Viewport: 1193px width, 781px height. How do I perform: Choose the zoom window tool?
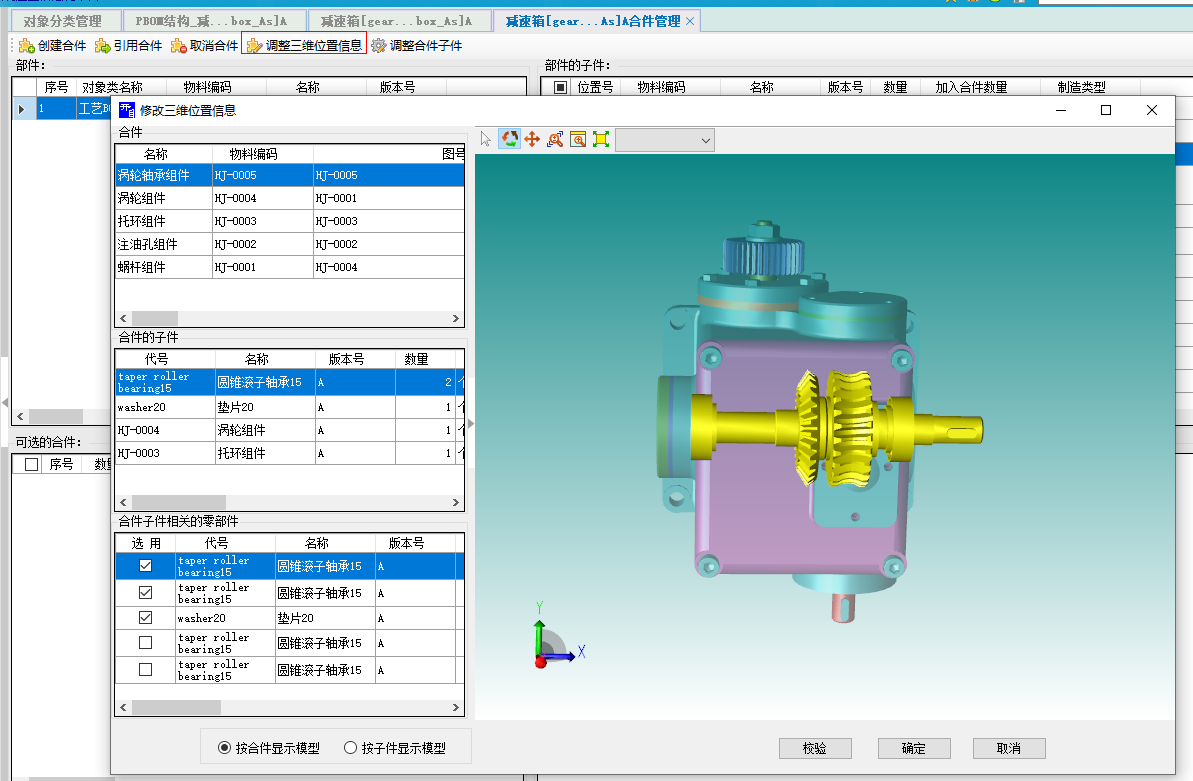pyautogui.click(x=578, y=140)
